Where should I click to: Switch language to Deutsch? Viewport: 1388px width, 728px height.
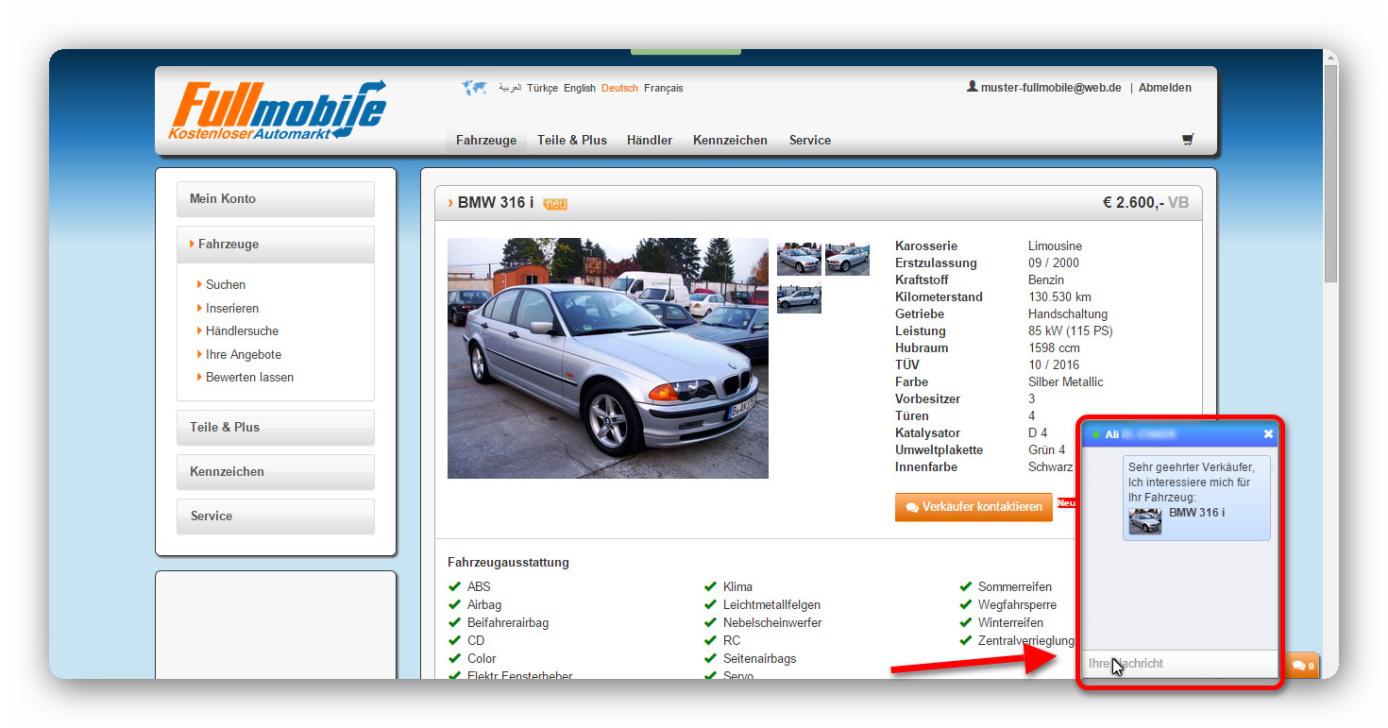tap(619, 88)
